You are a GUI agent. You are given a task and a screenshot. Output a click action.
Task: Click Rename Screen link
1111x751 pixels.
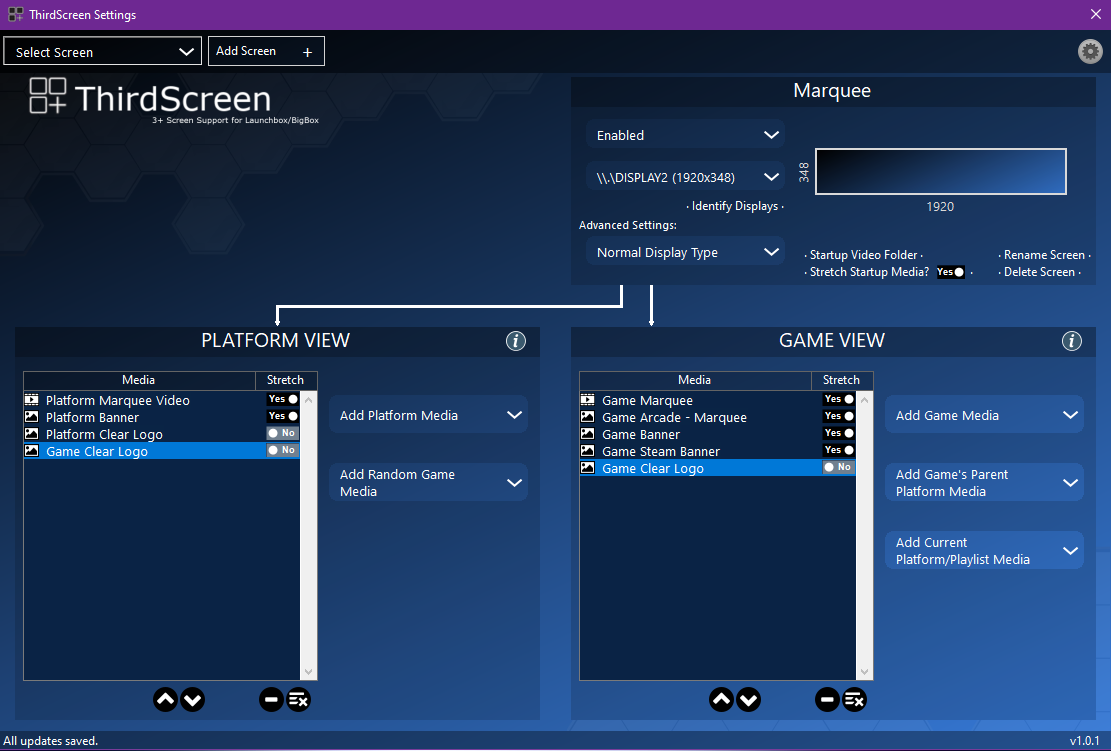pos(1044,255)
